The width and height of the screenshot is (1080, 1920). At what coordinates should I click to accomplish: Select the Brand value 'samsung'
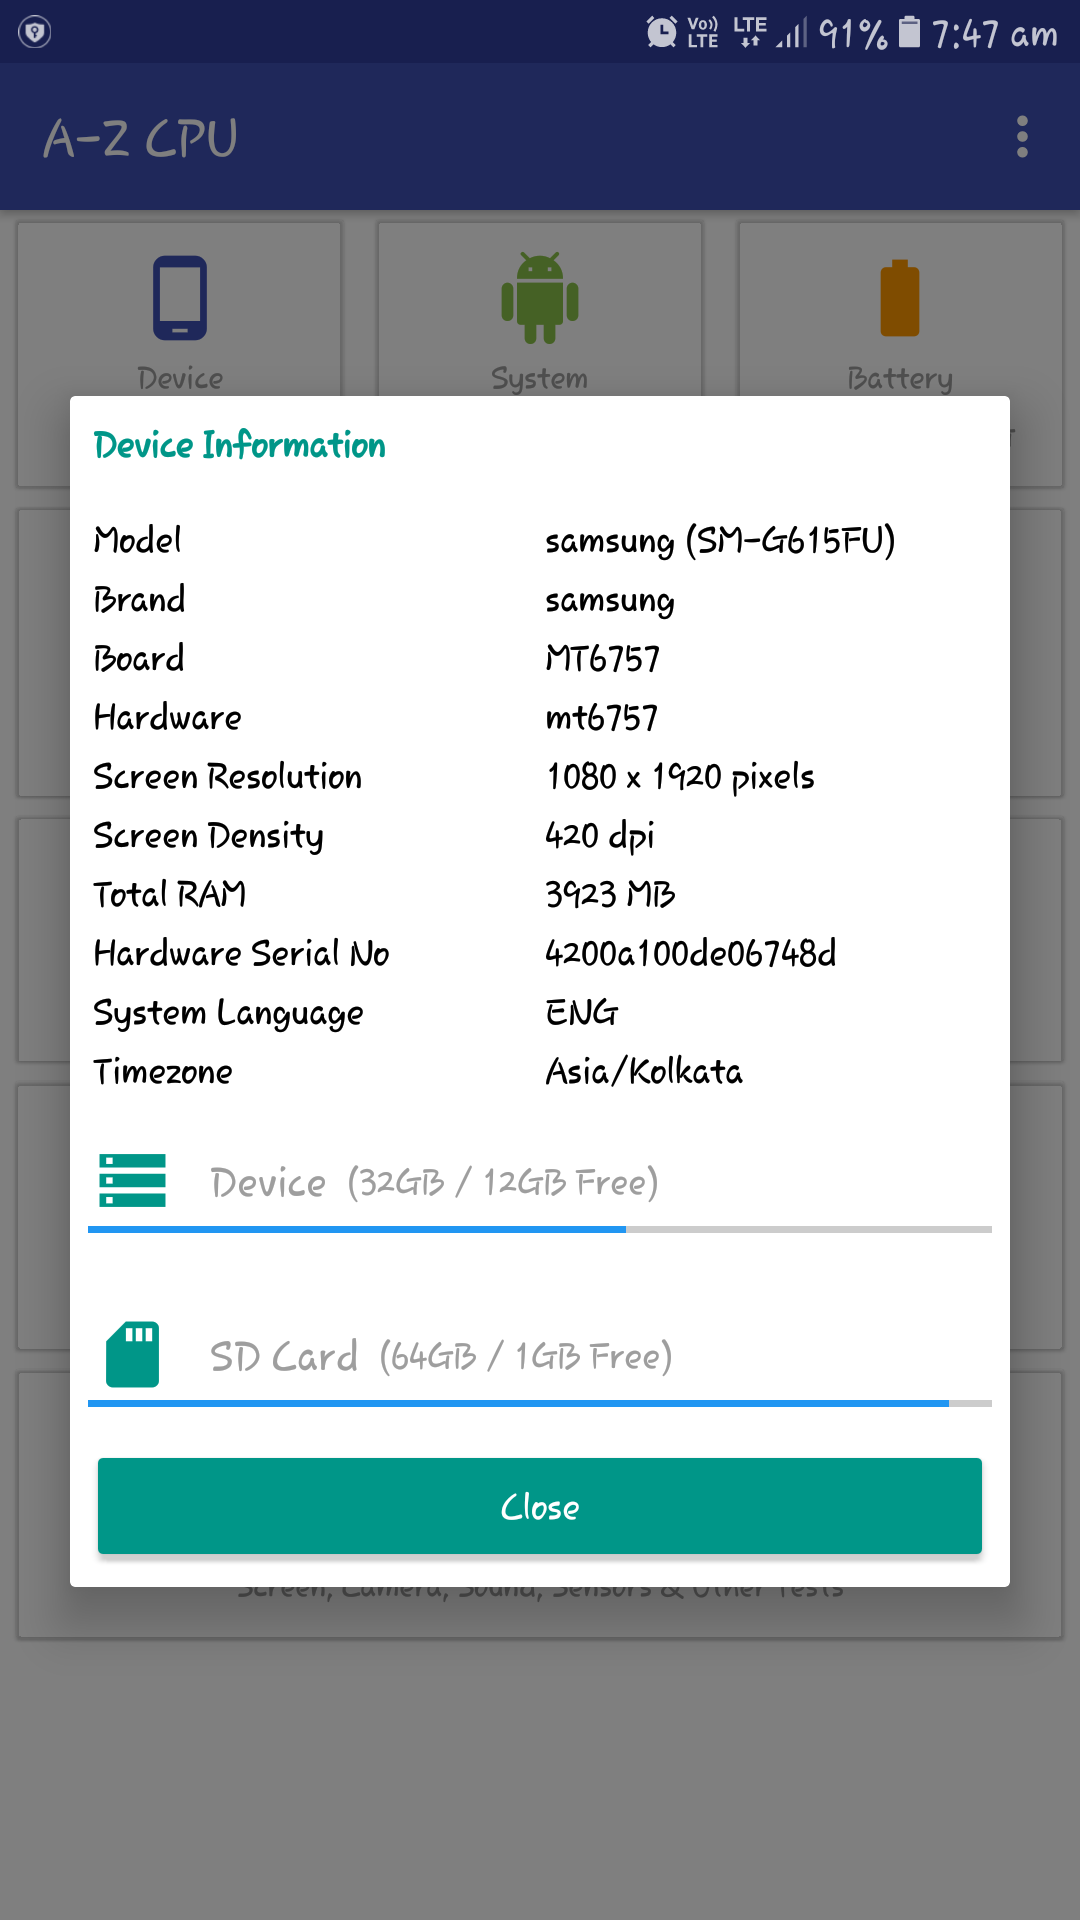click(610, 600)
